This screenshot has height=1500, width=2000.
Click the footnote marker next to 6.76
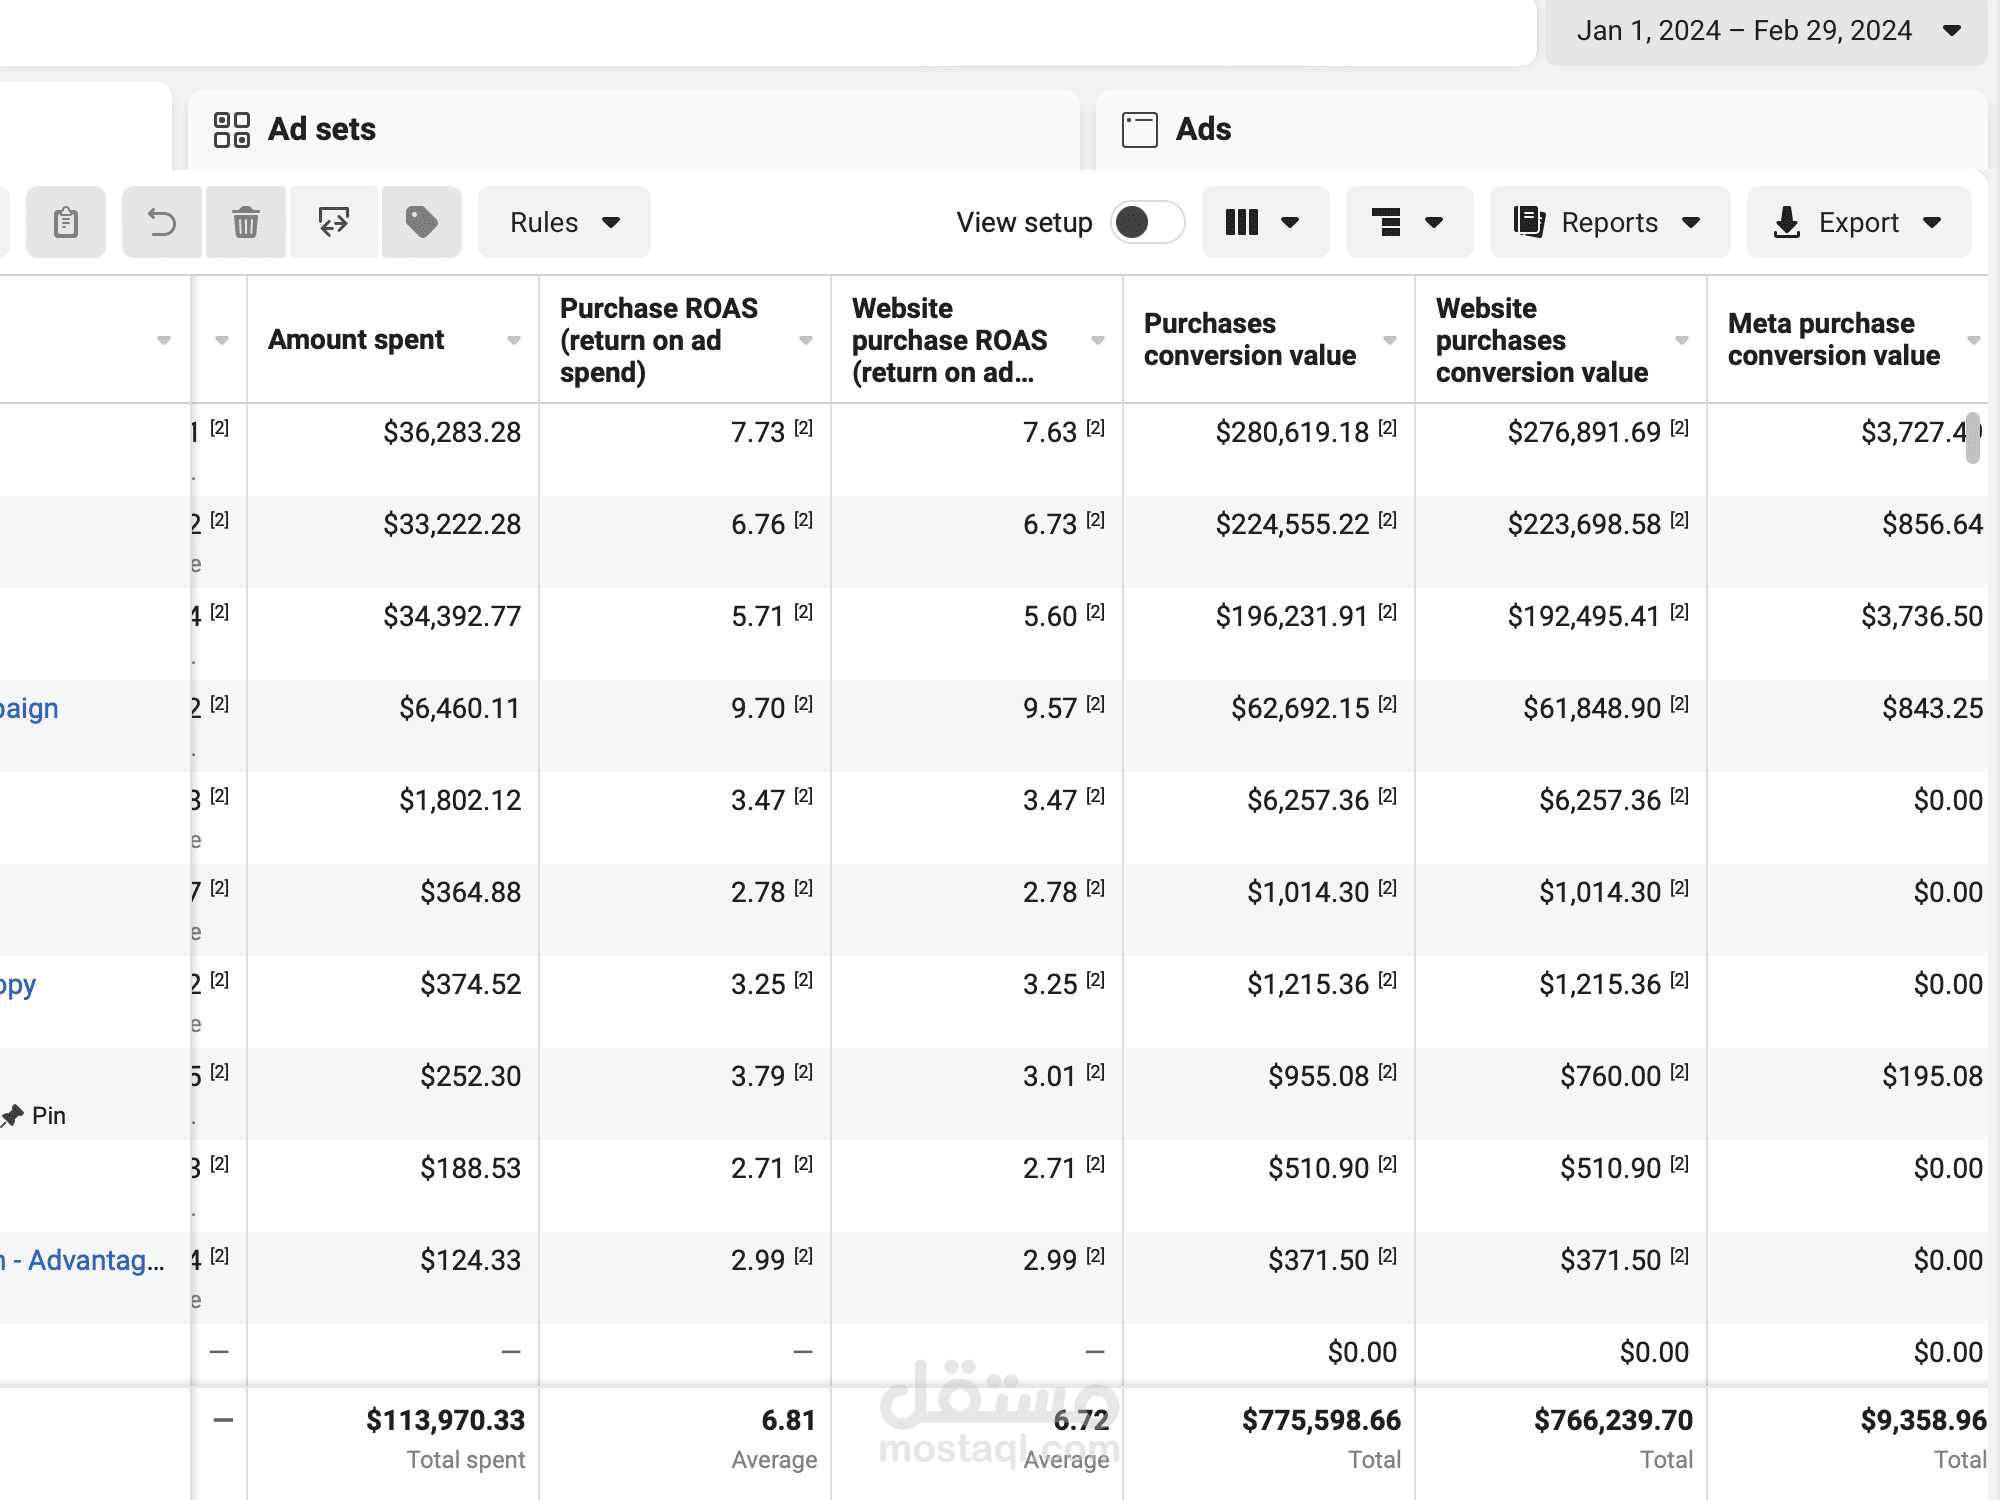tap(804, 520)
